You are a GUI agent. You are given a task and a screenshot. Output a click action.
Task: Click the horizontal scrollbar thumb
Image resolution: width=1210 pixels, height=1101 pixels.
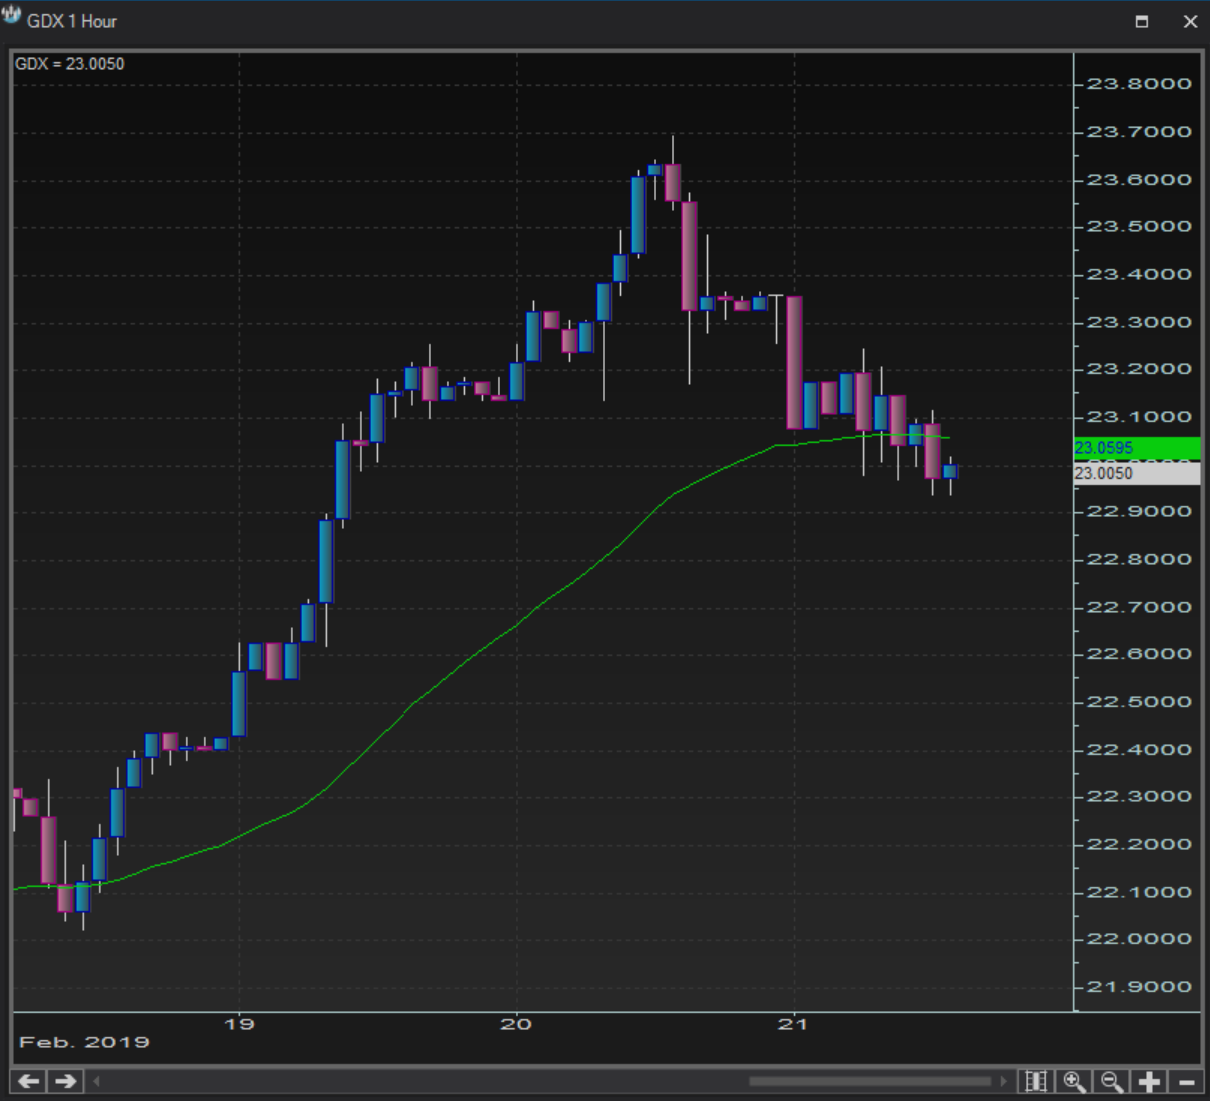[870, 1081]
